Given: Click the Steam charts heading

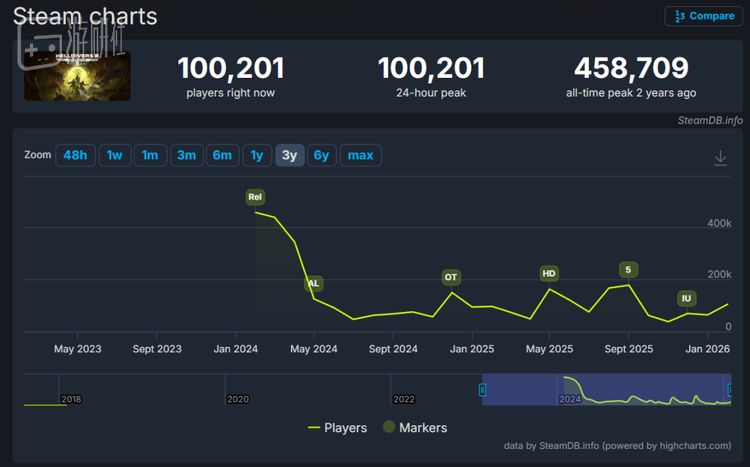Looking at the screenshot, I should pos(85,16).
